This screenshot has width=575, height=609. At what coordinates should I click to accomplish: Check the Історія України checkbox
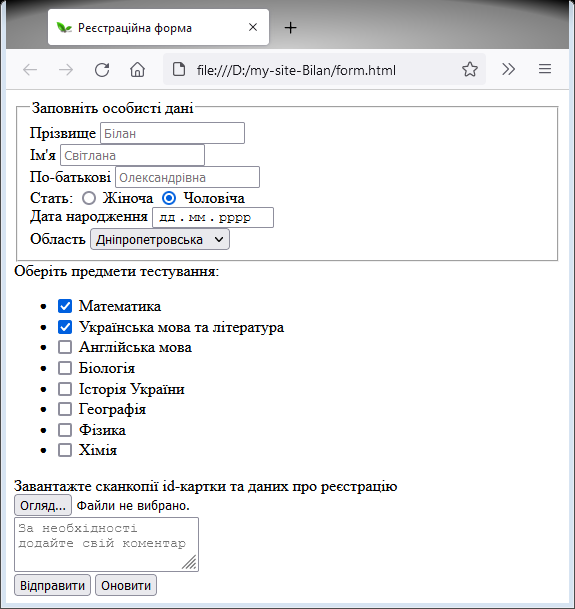point(65,389)
